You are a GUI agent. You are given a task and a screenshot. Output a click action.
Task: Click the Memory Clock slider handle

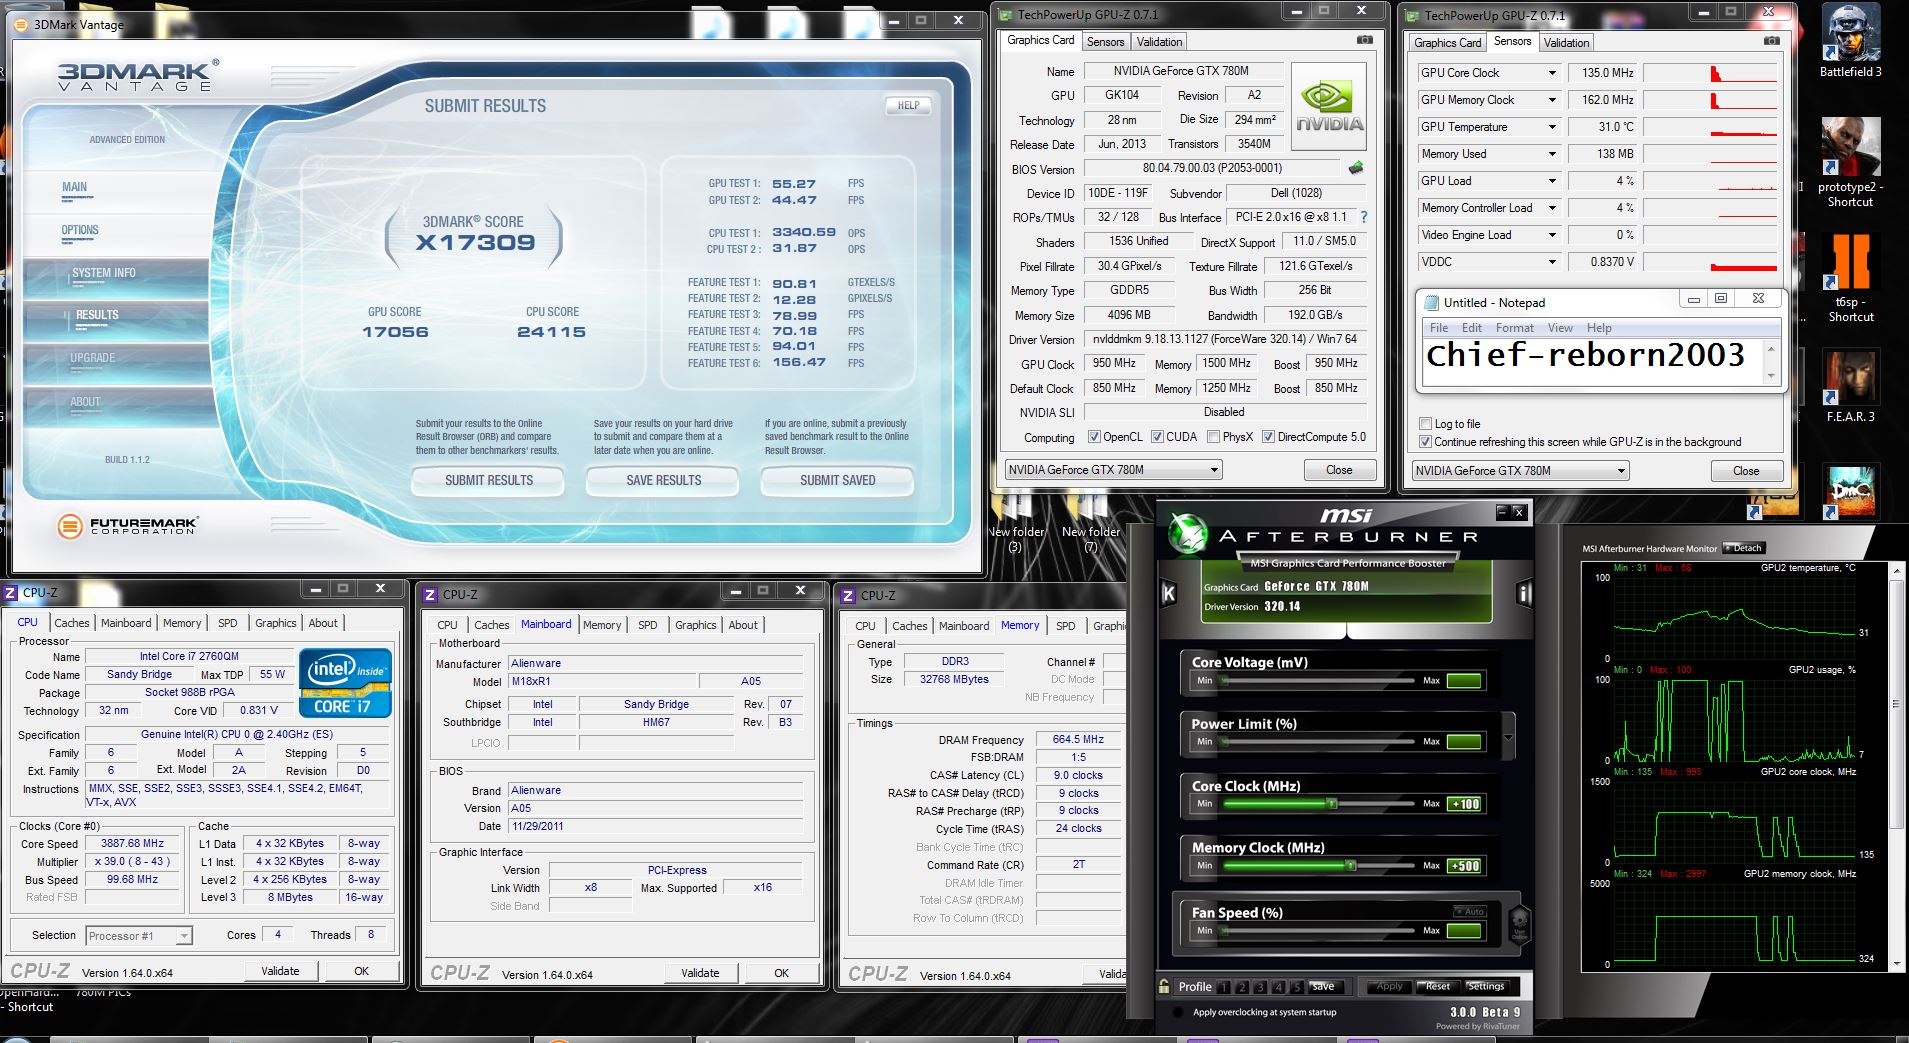(1350, 865)
